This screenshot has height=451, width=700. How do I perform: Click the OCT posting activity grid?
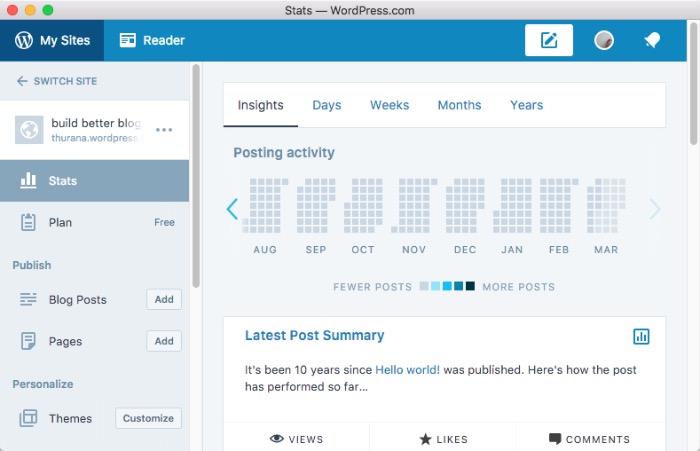click(x=363, y=205)
